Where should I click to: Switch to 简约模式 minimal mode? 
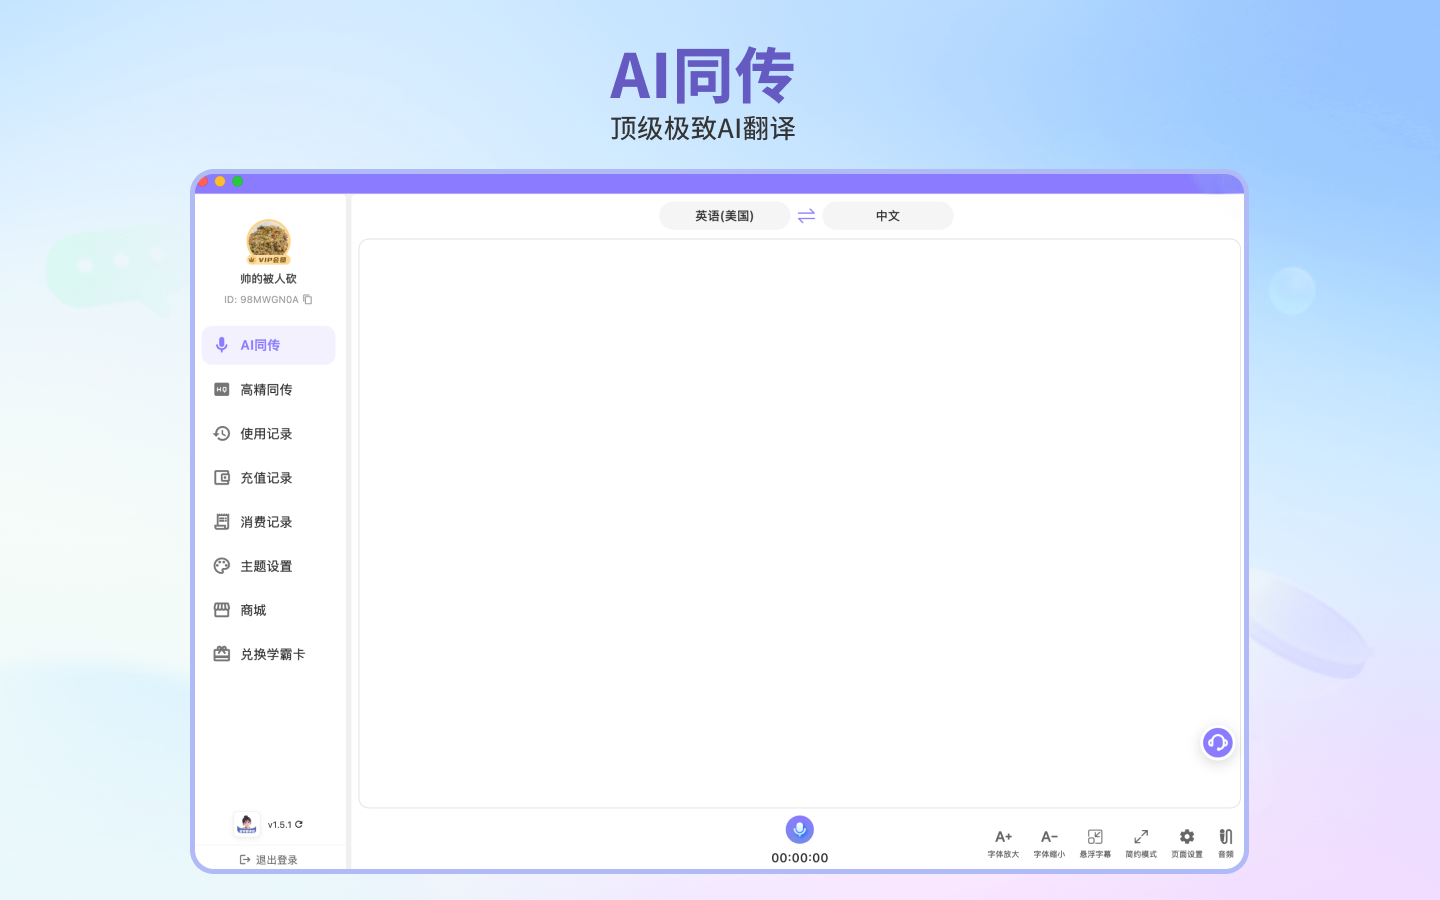[x=1141, y=843]
